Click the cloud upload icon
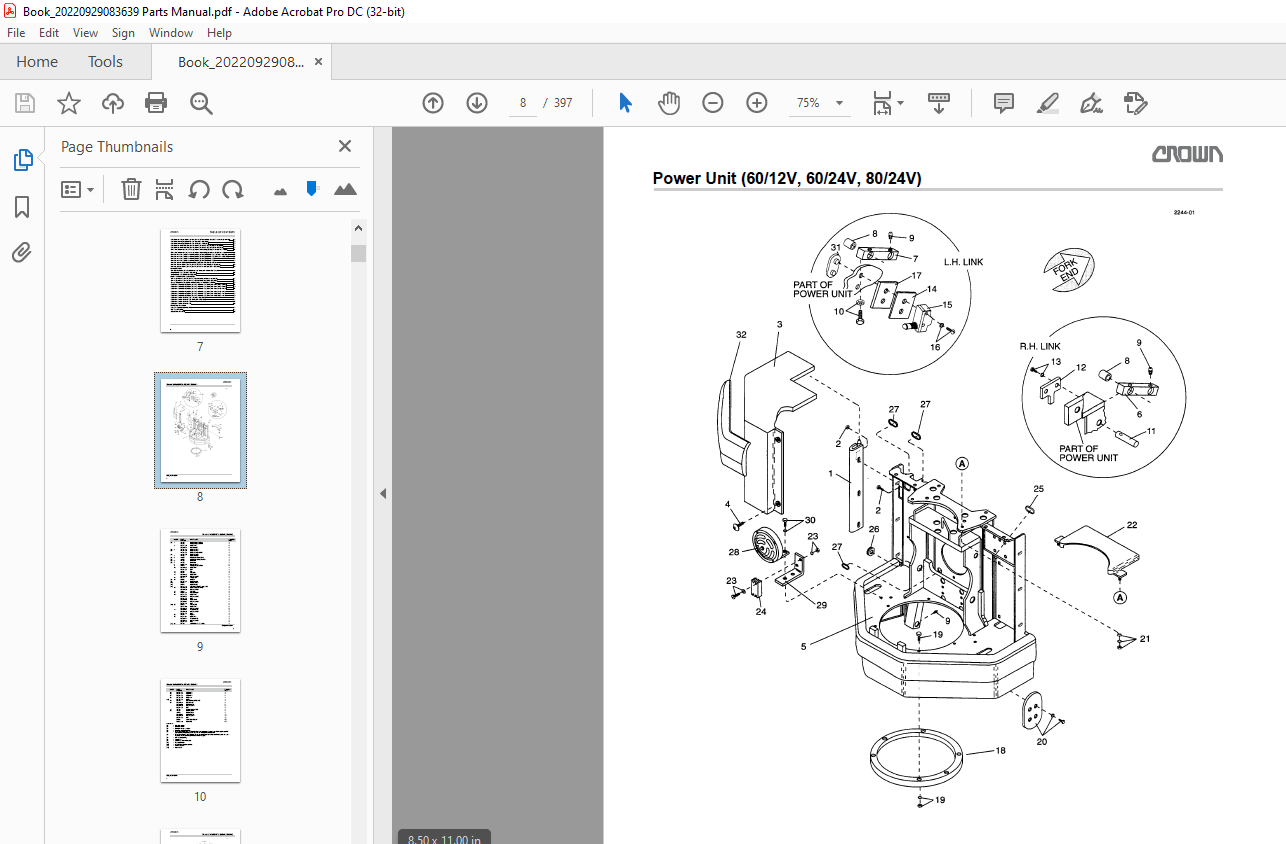 tap(113, 103)
